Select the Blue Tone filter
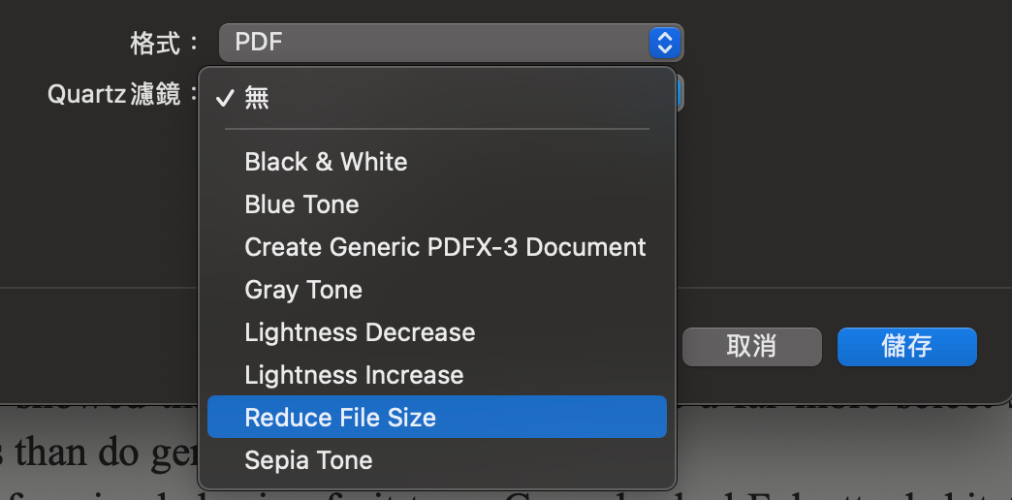The image size is (1012, 500). pyautogui.click(x=302, y=205)
